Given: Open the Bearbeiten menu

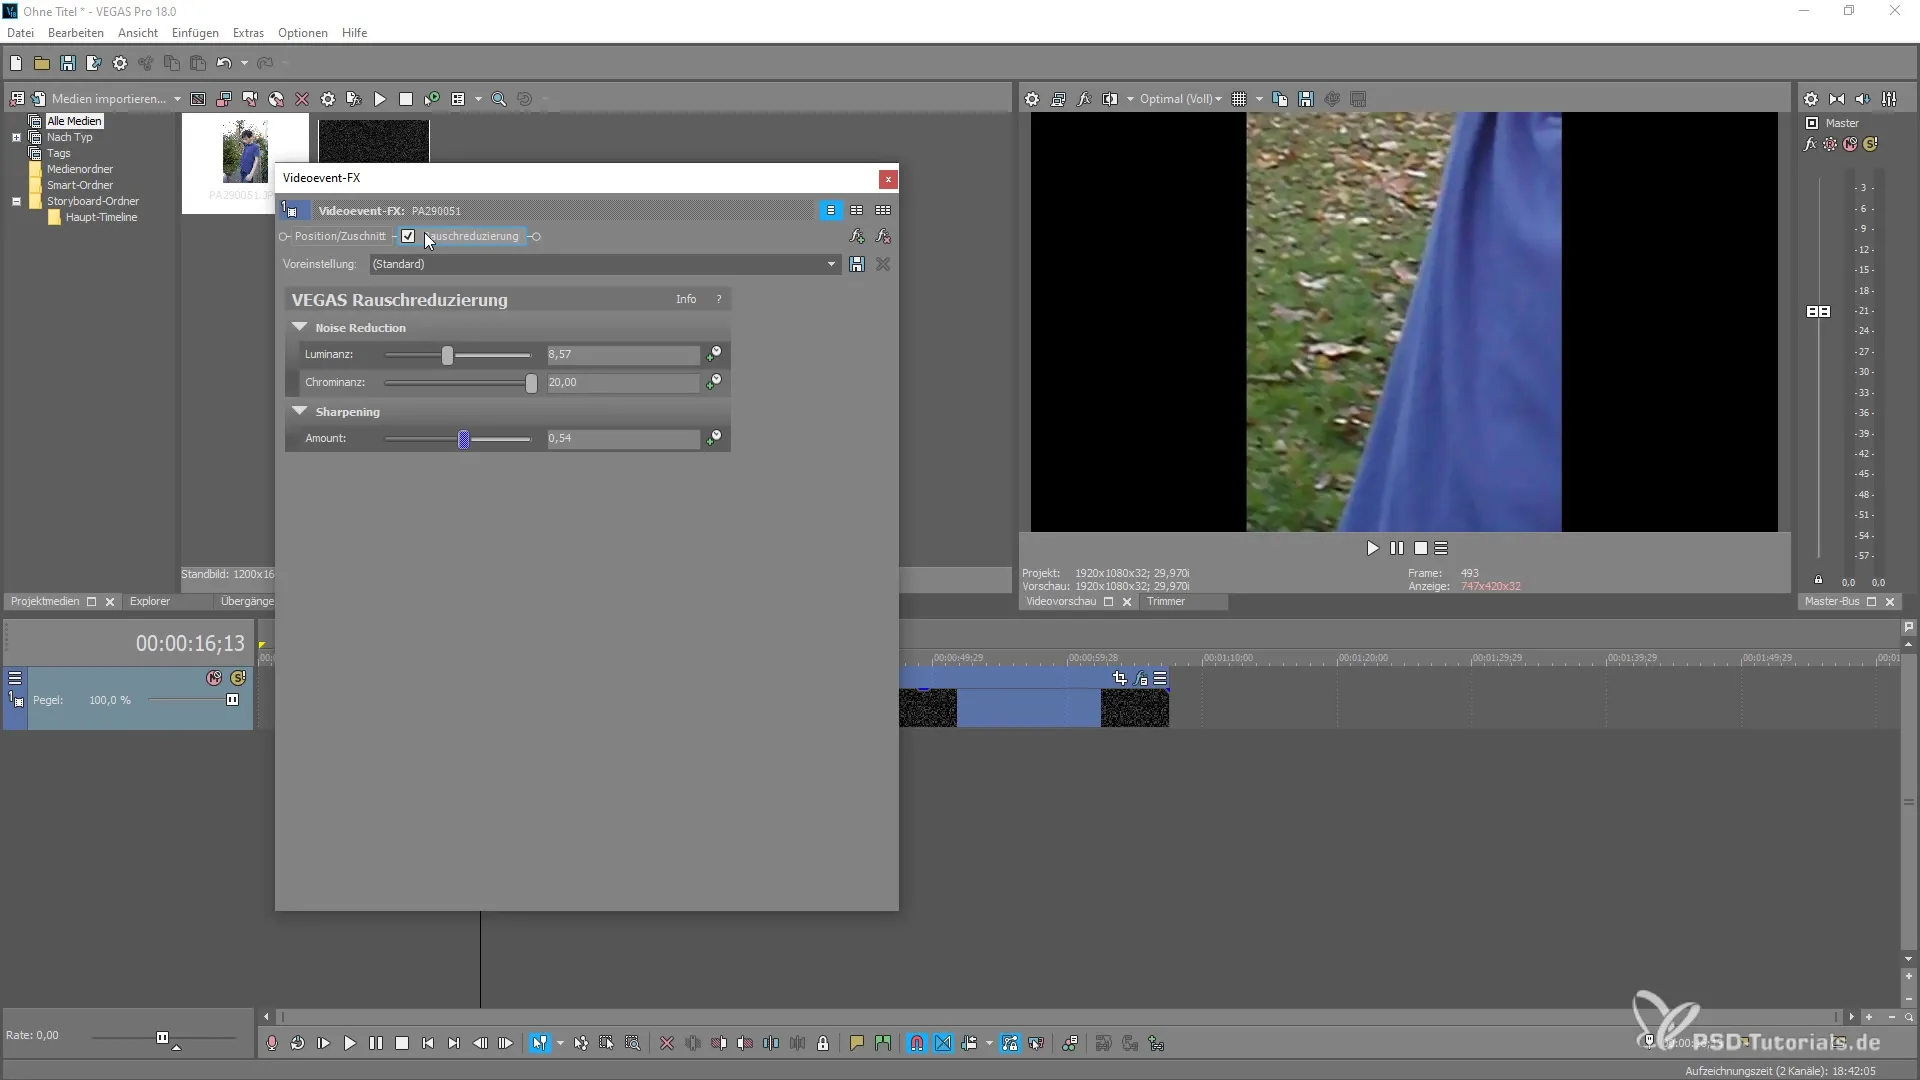Looking at the screenshot, I should (76, 33).
